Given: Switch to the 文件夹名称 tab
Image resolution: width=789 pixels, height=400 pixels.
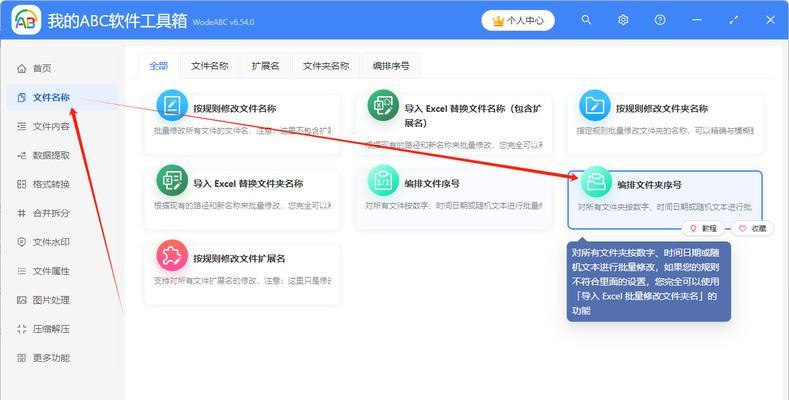Looking at the screenshot, I should pos(326,66).
